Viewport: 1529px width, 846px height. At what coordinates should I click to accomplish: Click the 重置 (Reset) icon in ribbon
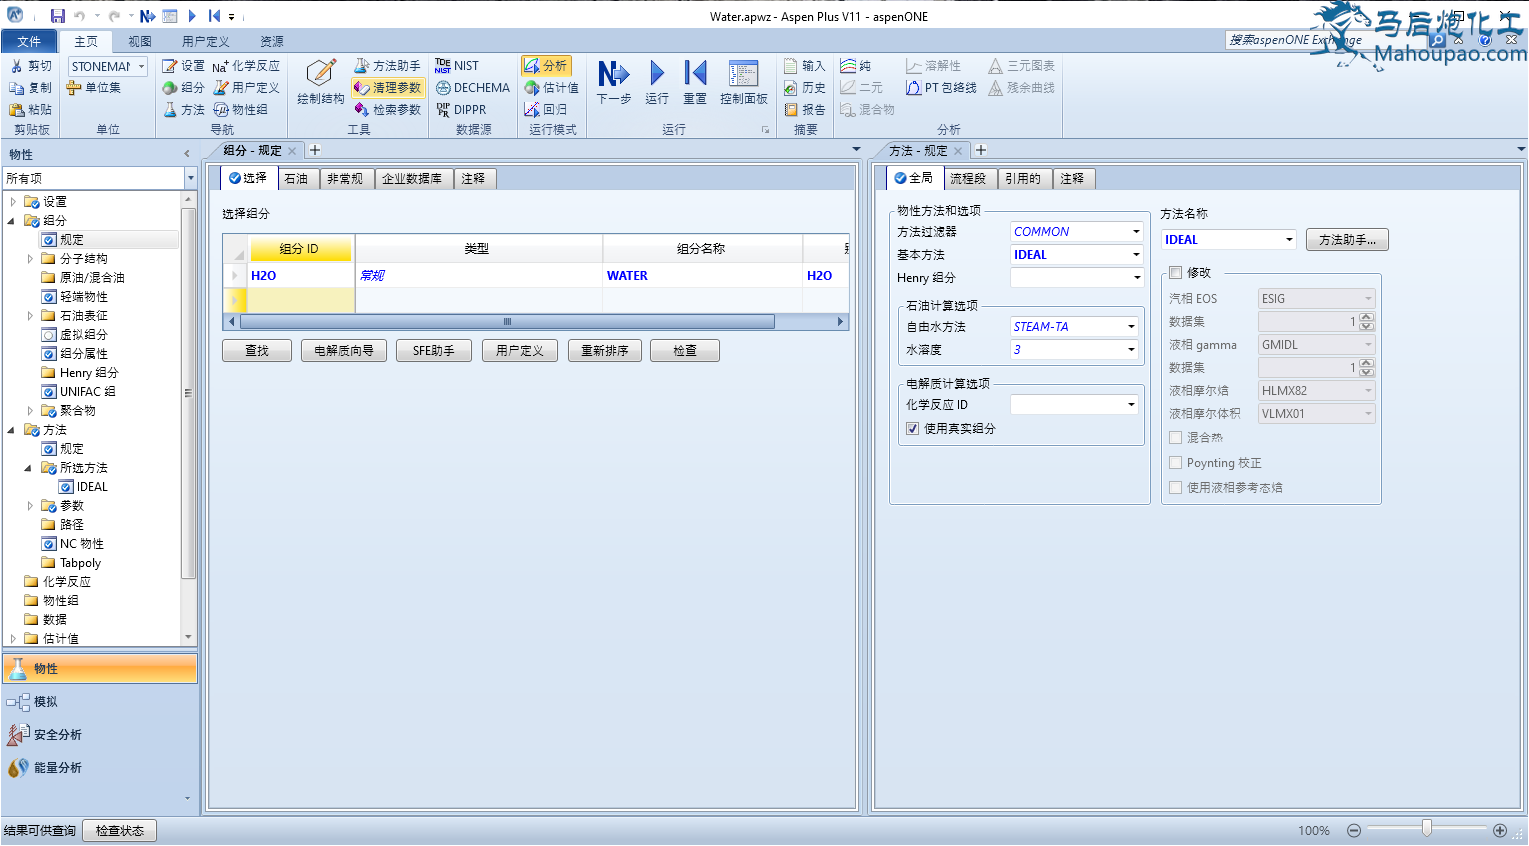(695, 75)
